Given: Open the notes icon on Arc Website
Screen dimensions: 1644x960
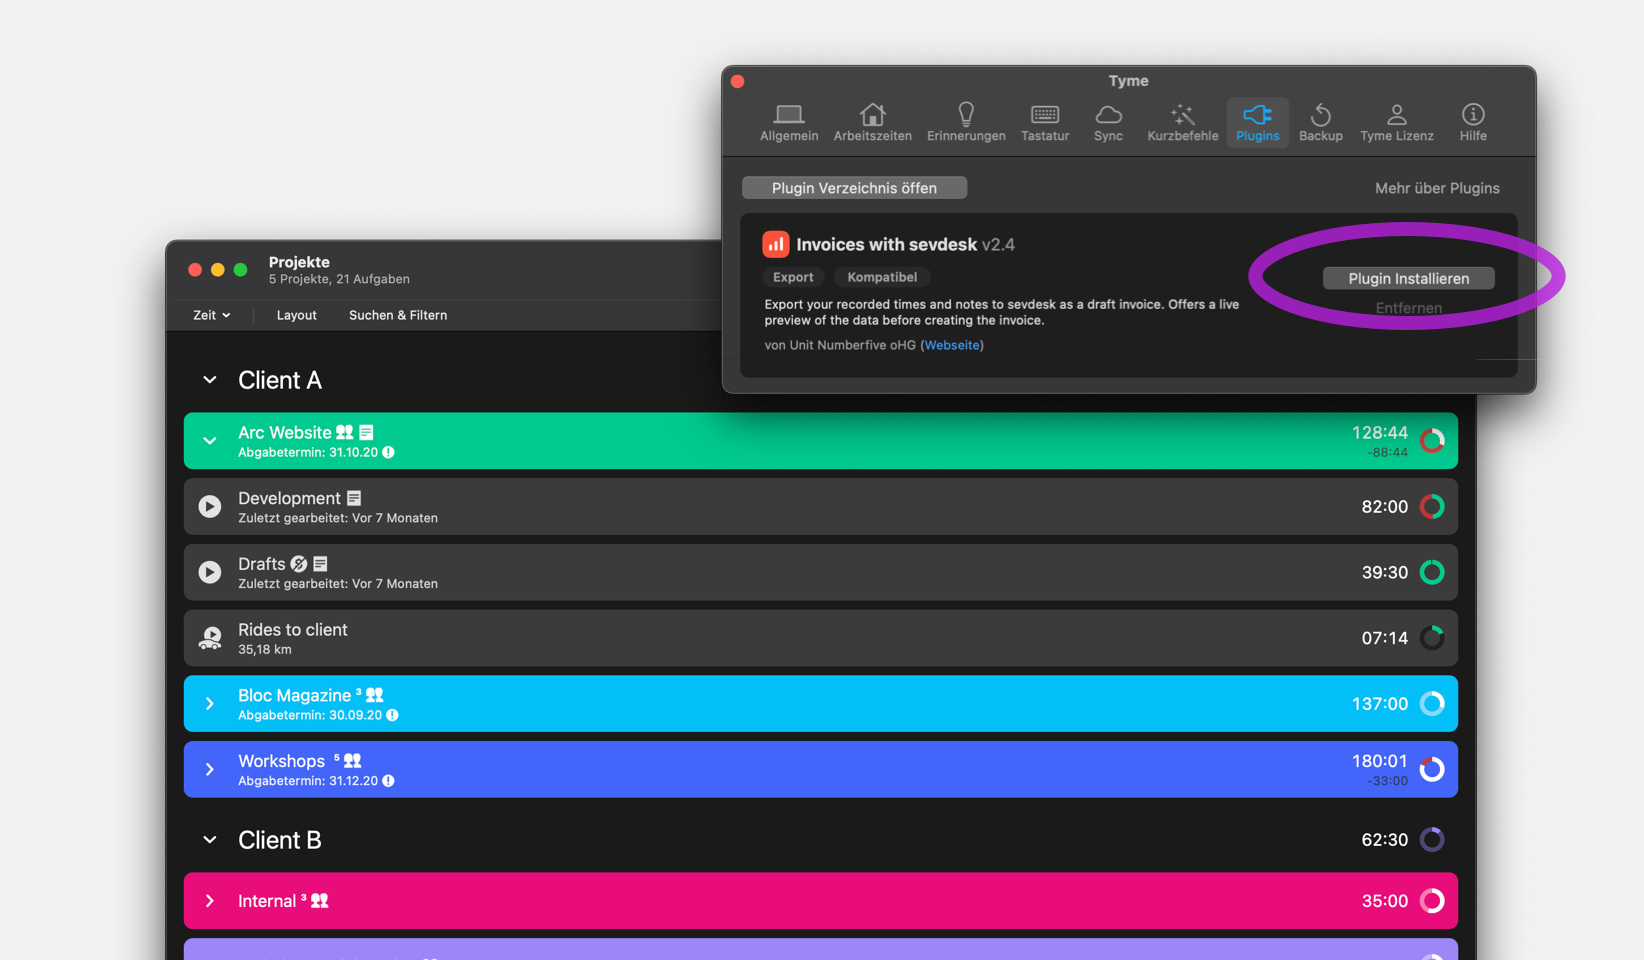Looking at the screenshot, I should tap(366, 432).
